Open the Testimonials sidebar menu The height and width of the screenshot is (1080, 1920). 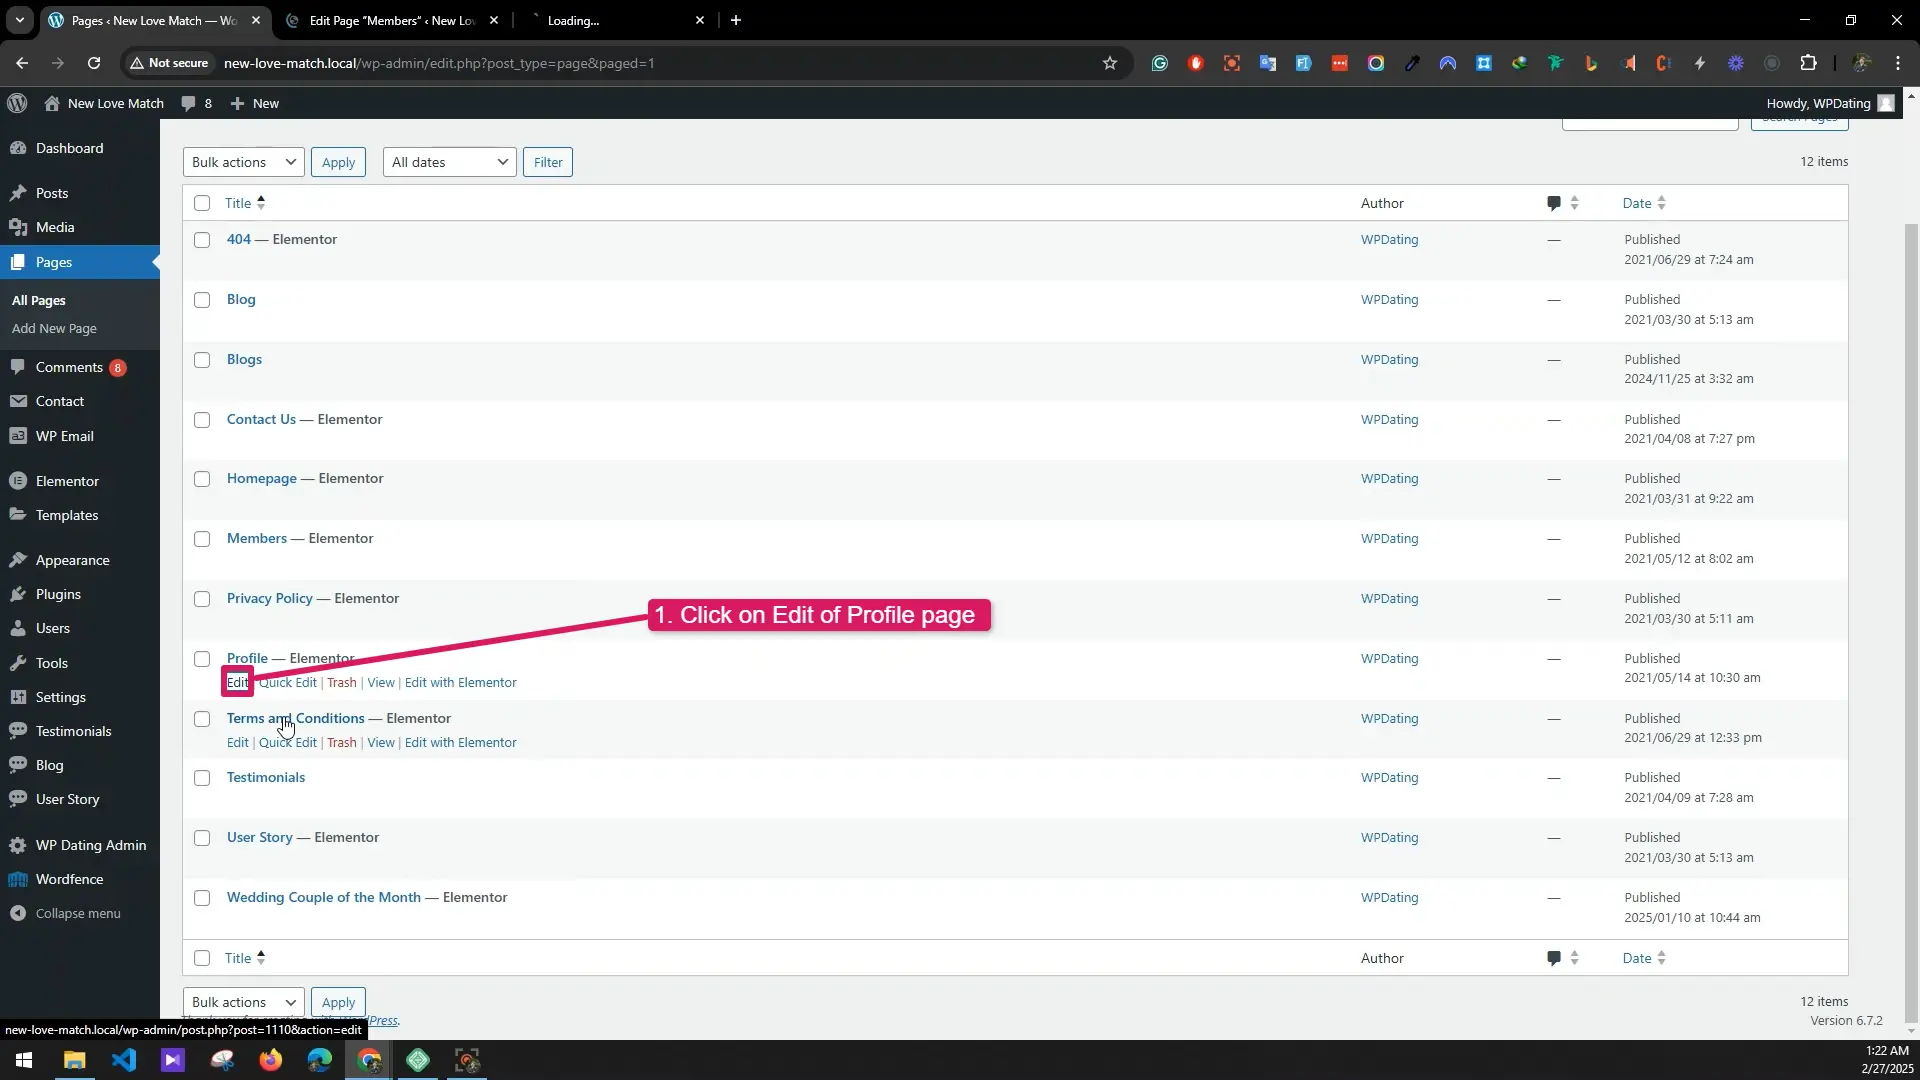(x=73, y=731)
